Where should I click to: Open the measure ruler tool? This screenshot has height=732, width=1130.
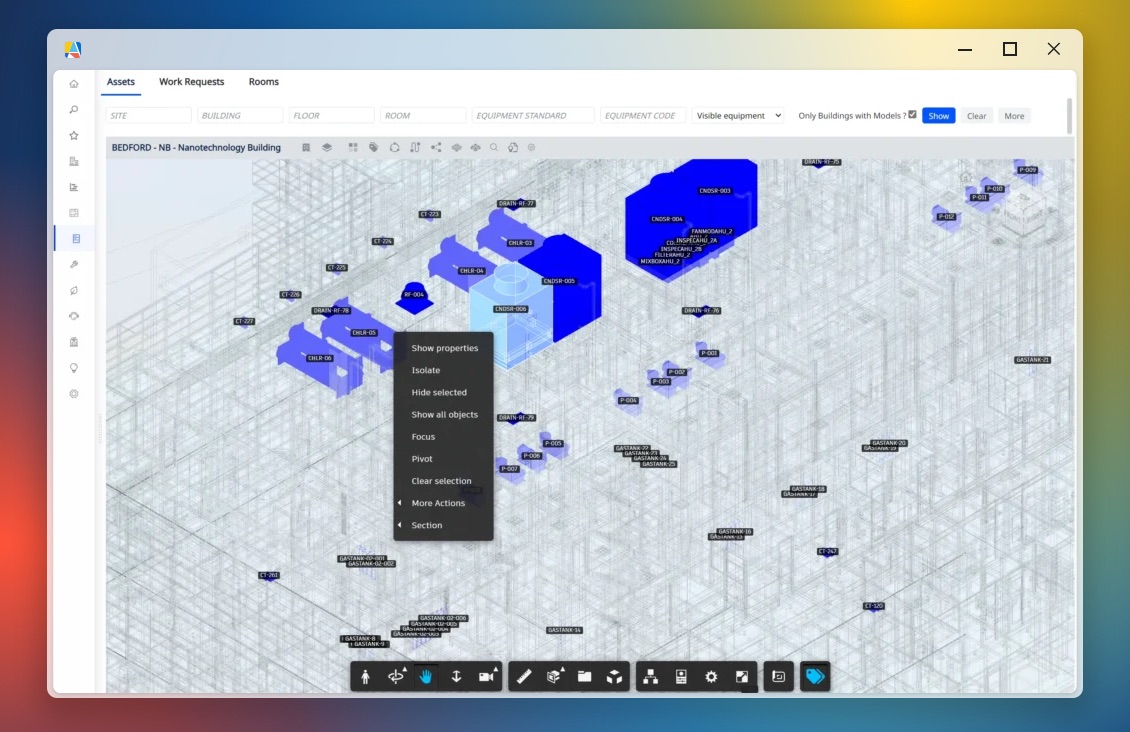coord(524,677)
